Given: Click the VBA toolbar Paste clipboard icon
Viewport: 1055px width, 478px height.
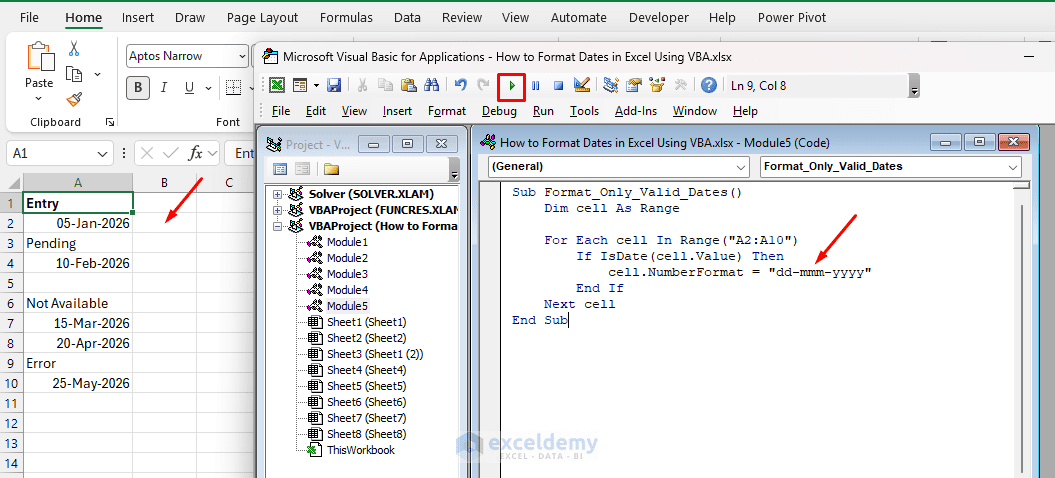Looking at the screenshot, I should [x=408, y=86].
